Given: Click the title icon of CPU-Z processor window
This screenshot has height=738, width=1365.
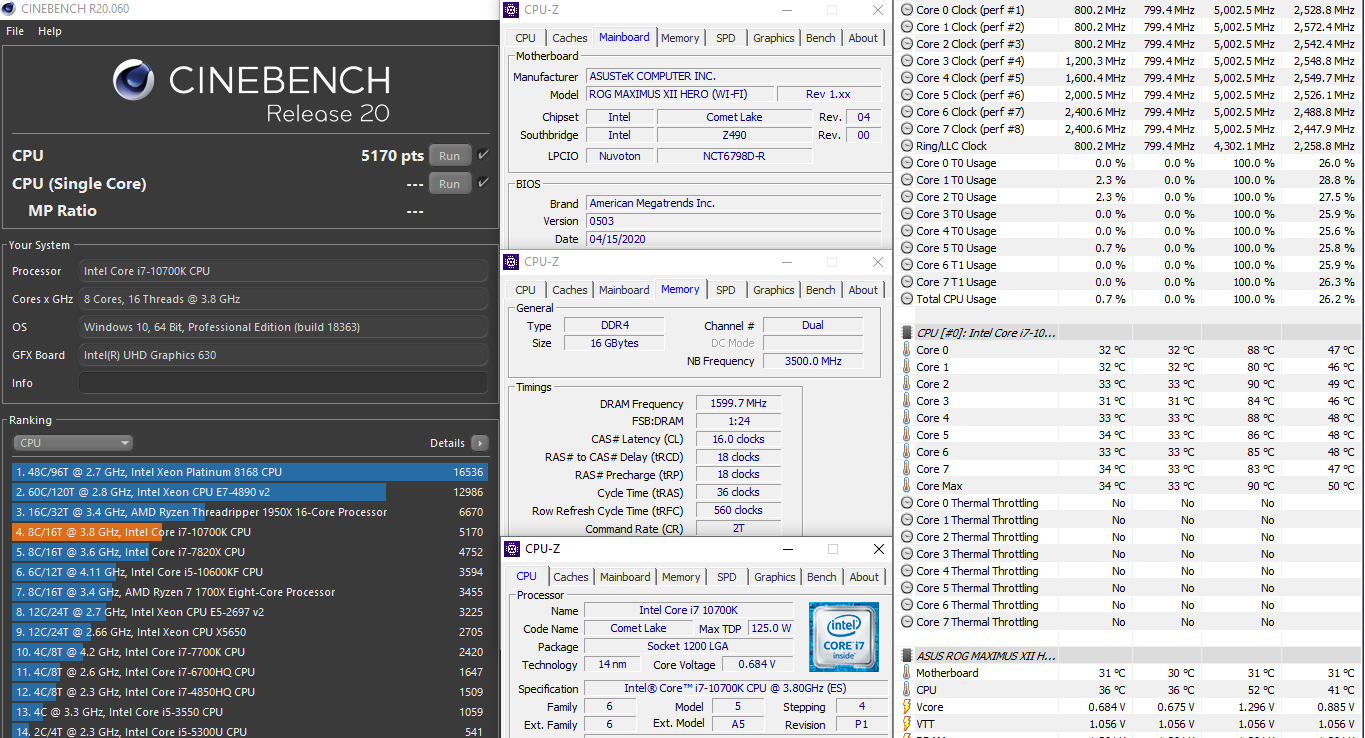Looking at the screenshot, I should [x=514, y=549].
